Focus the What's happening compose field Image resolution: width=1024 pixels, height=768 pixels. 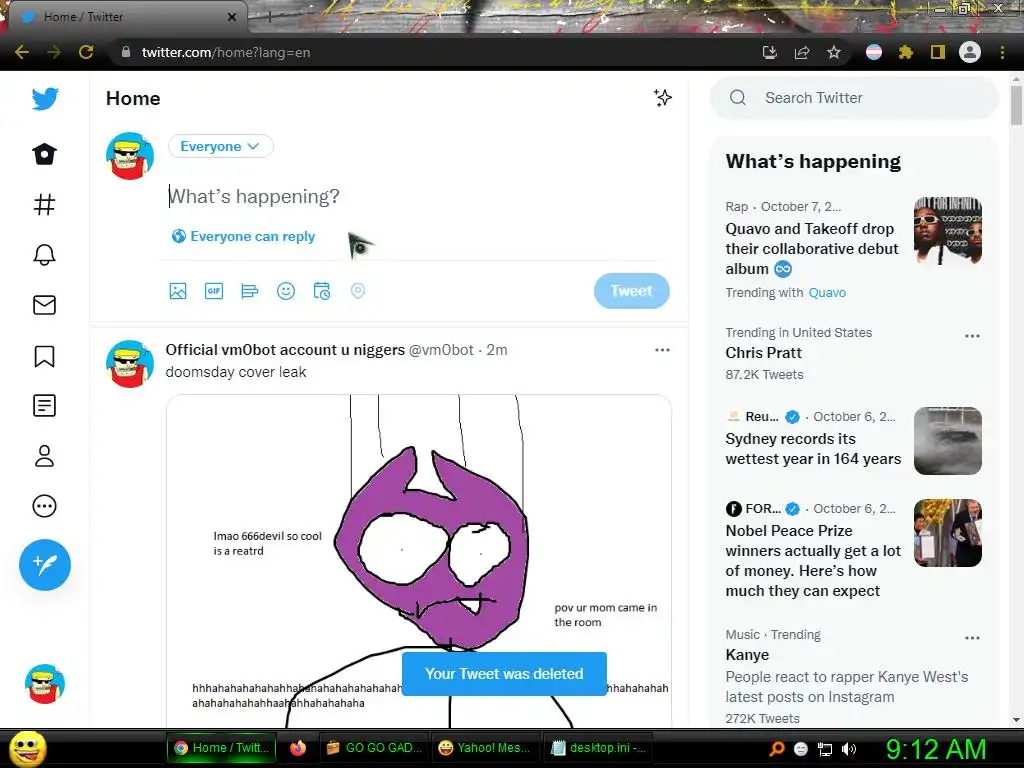(x=418, y=197)
